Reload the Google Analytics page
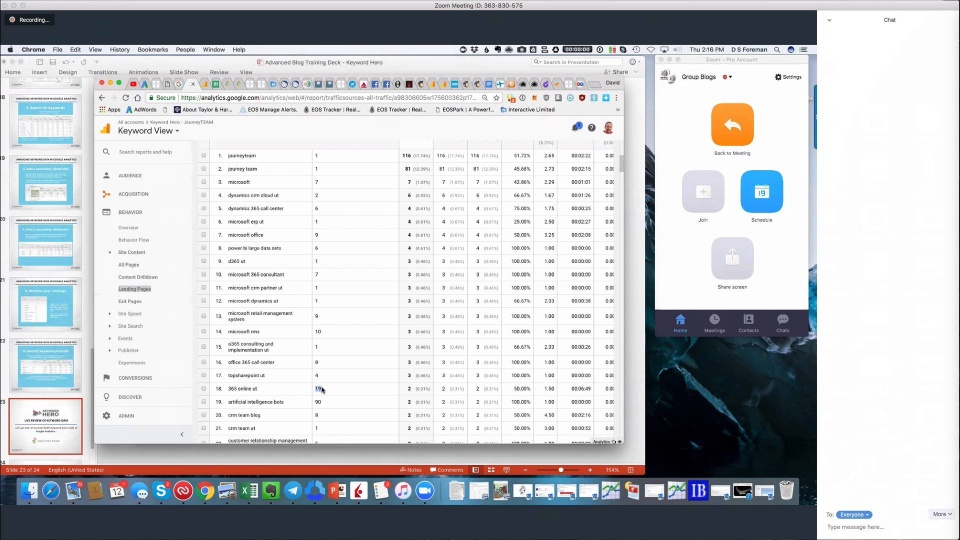 (126, 98)
